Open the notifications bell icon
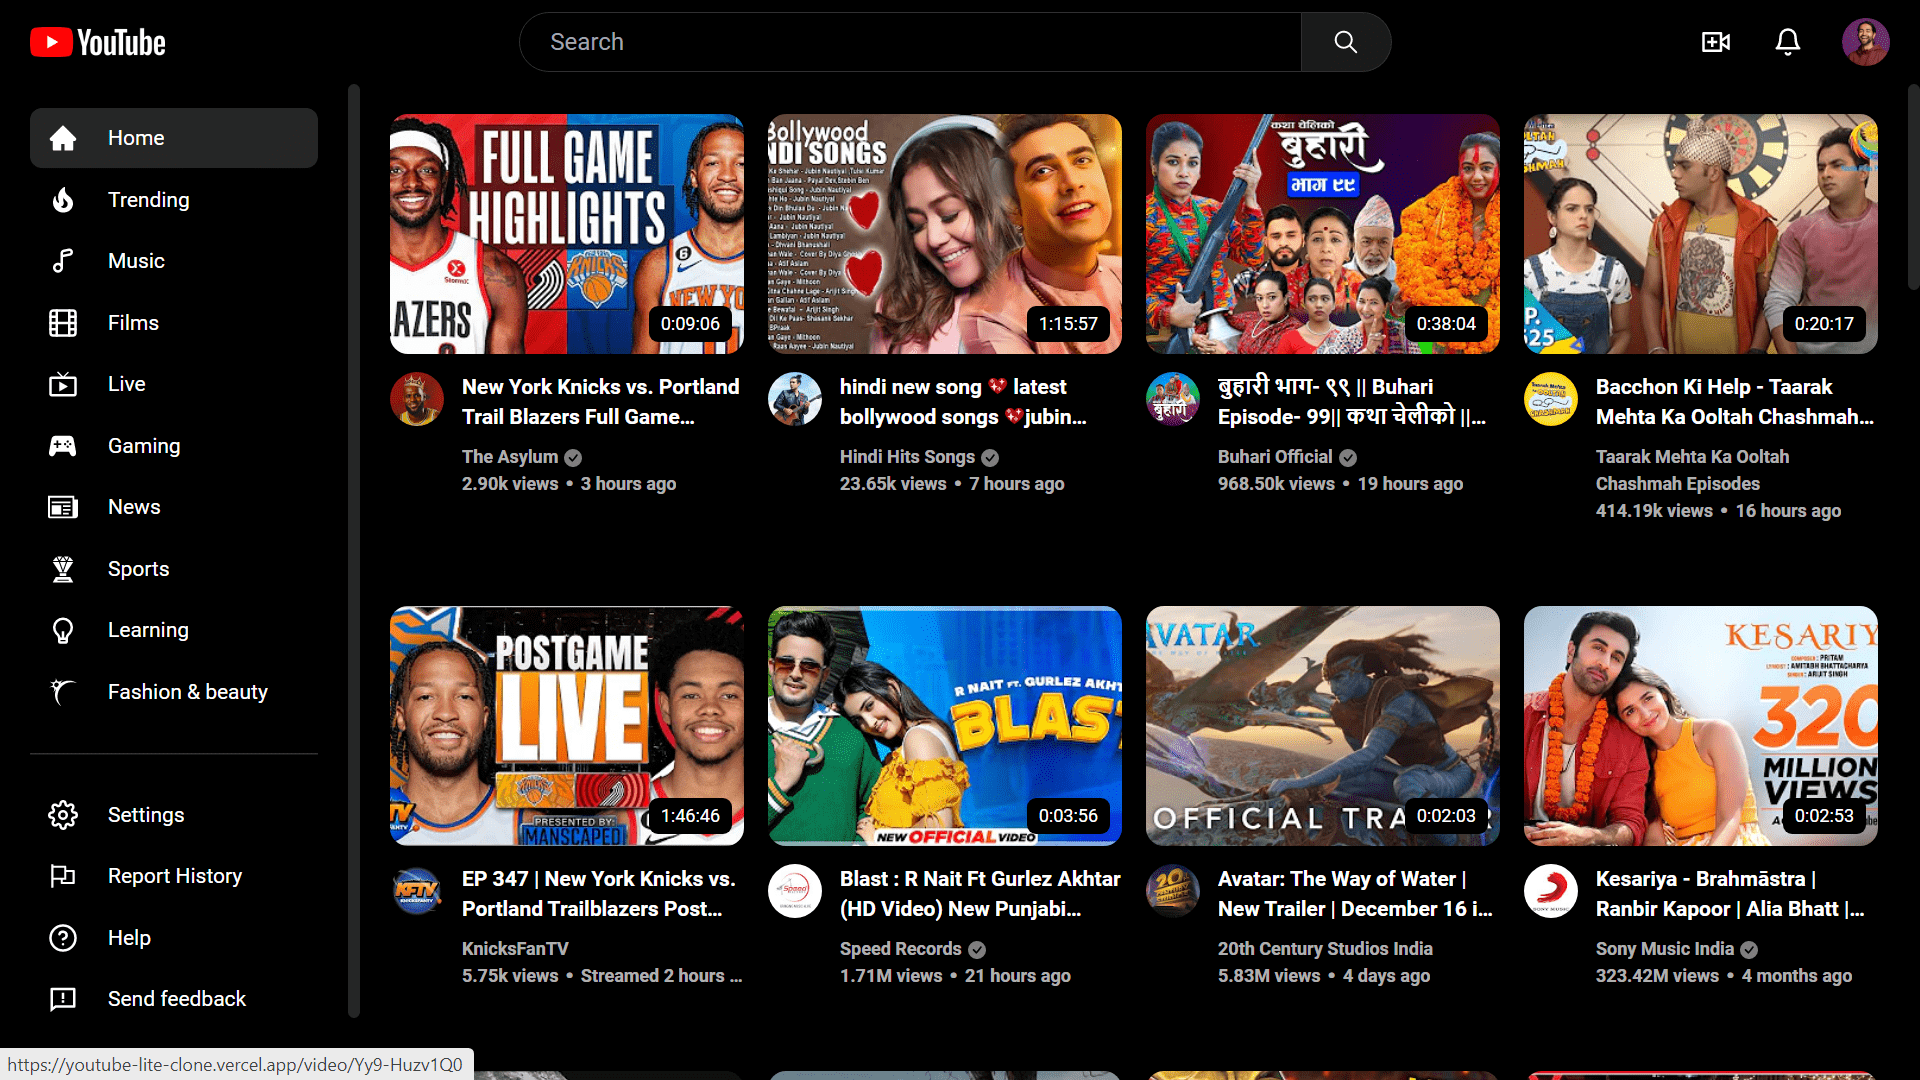 (x=1788, y=42)
